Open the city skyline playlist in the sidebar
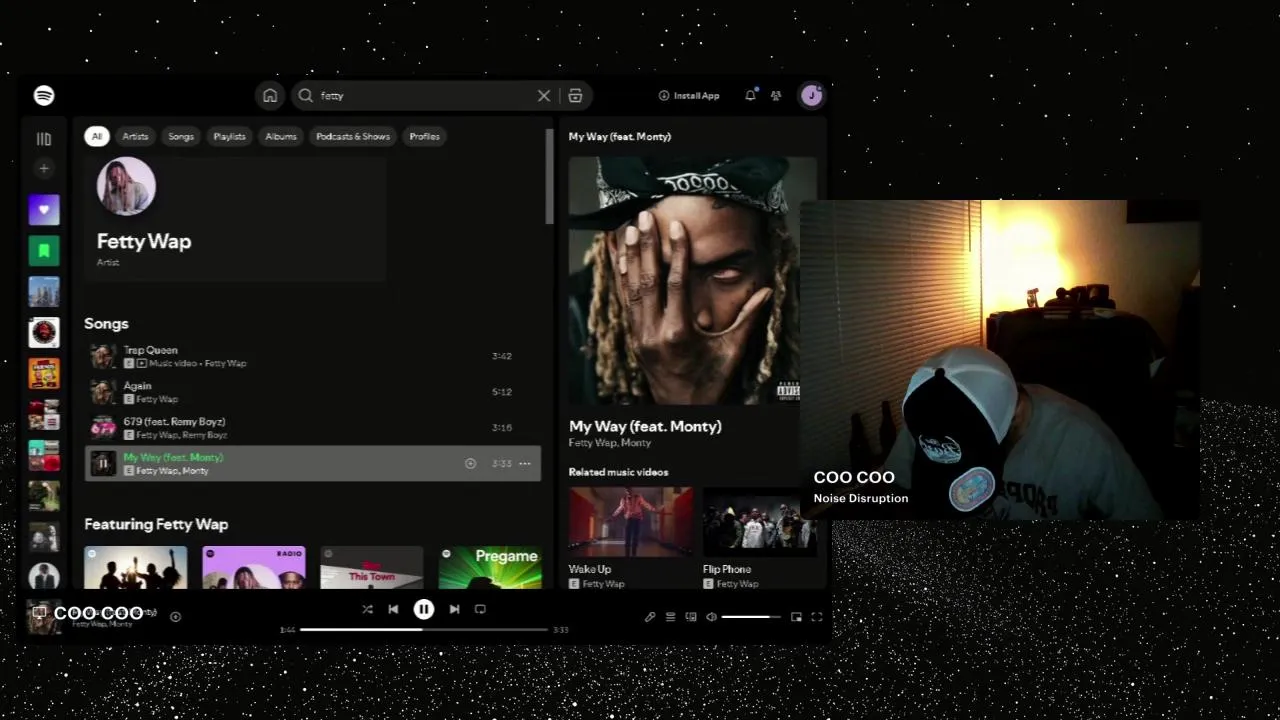The image size is (1280, 720). 44,292
